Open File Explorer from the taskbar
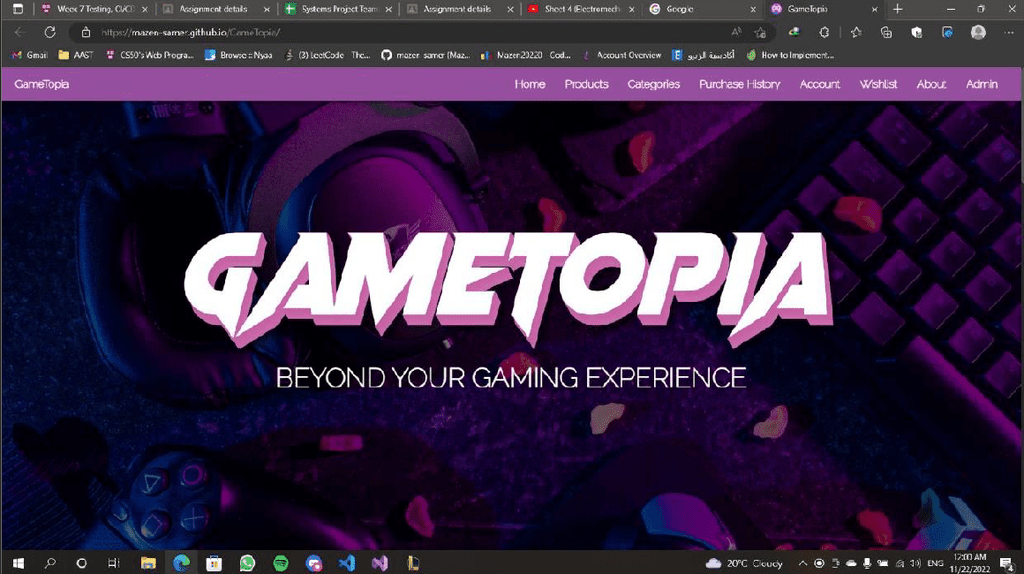 click(148, 563)
